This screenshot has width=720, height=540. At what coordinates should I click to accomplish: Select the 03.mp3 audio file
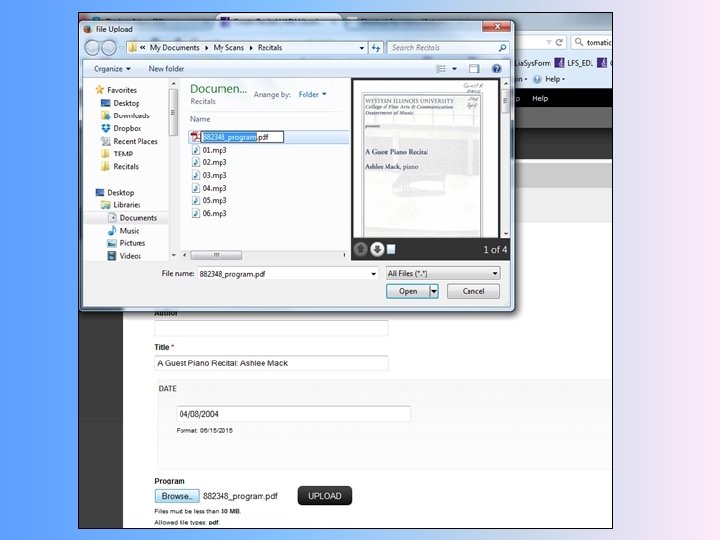pos(209,175)
